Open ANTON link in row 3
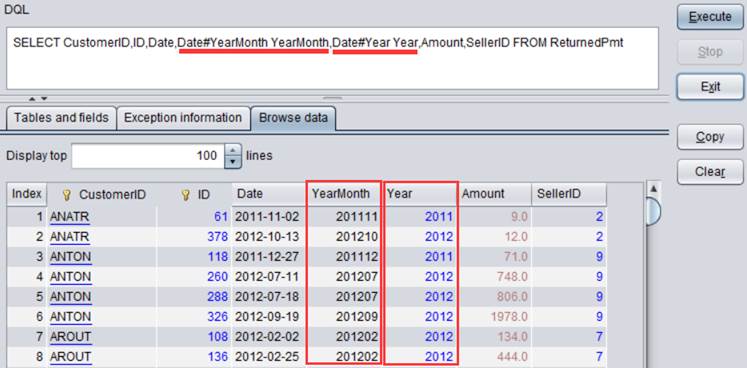 [x=70, y=257]
